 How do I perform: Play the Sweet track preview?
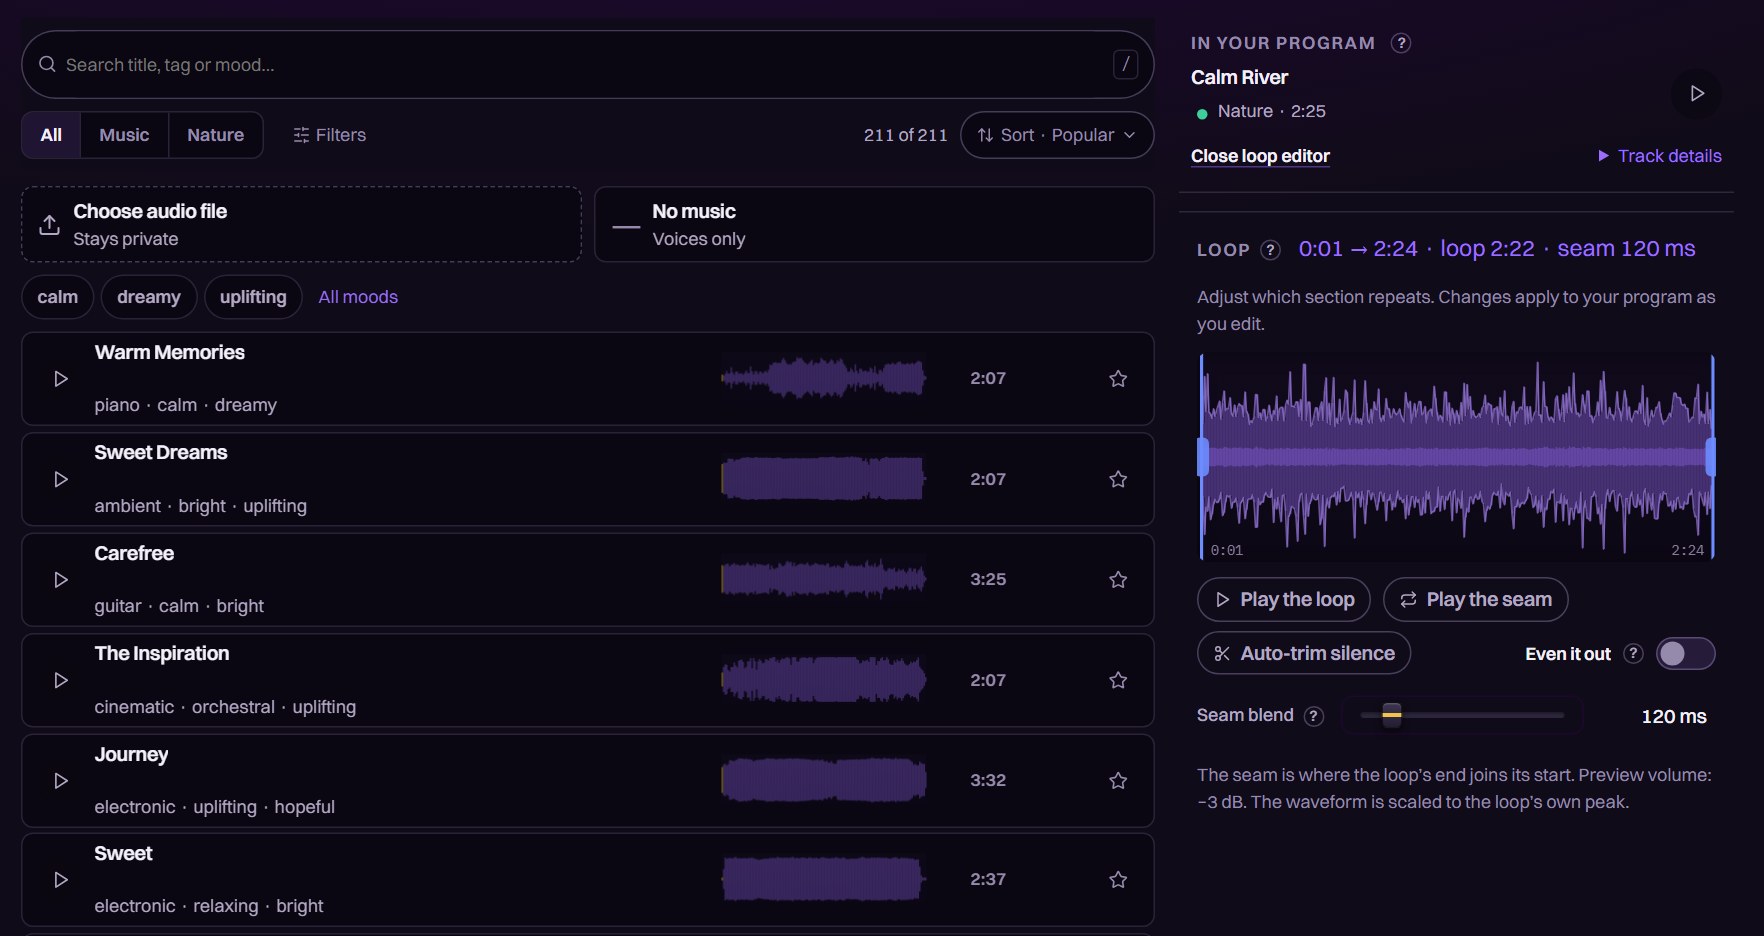click(x=60, y=880)
